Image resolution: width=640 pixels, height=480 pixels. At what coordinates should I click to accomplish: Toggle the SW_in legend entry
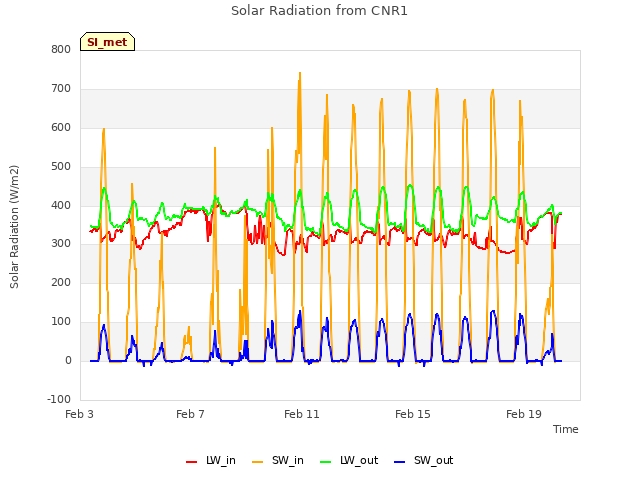point(278,460)
